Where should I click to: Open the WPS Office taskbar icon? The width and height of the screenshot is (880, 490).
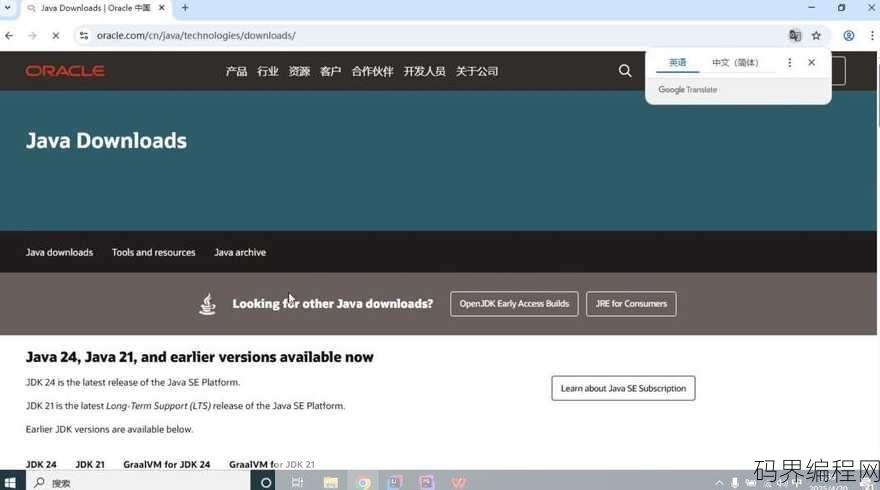pyautogui.click(x=459, y=482)
